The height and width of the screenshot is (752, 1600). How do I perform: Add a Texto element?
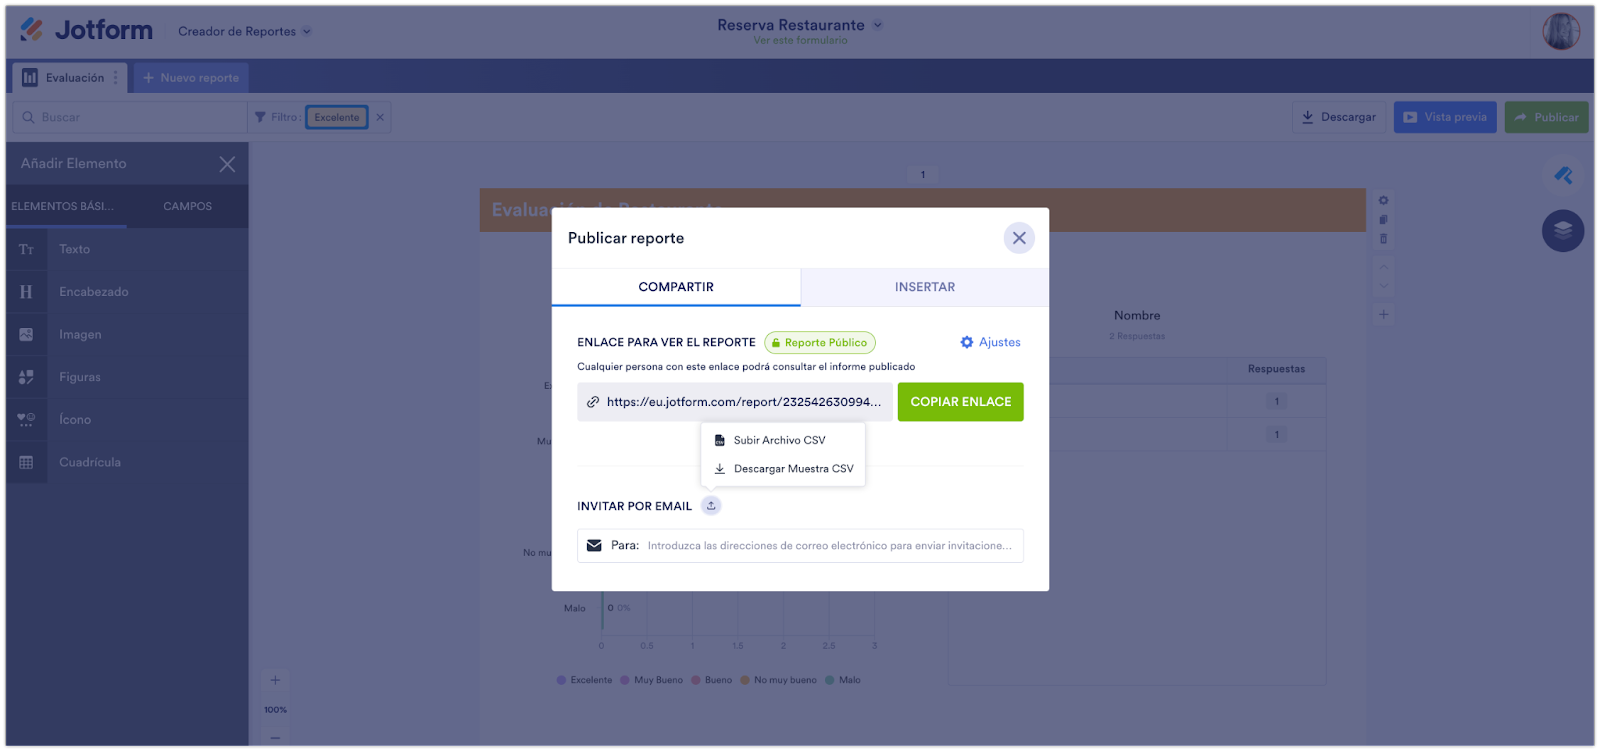[x=127, y=250]
